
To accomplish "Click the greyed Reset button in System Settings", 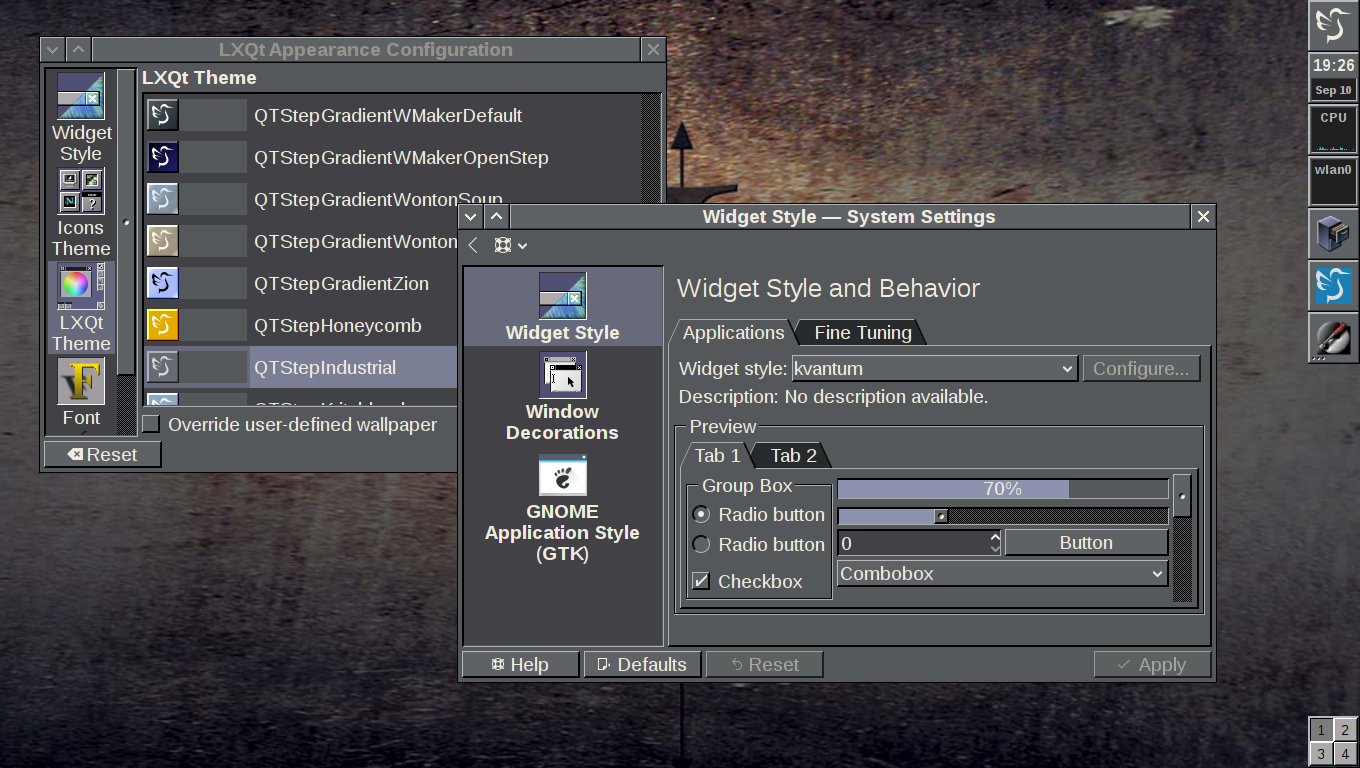I will pos(764,665).
